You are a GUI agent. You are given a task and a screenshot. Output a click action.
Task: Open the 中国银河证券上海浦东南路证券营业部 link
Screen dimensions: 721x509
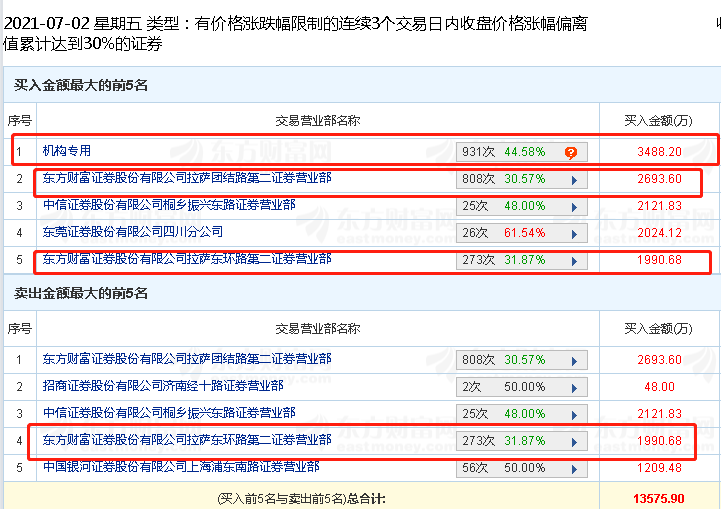pos(181,466)
